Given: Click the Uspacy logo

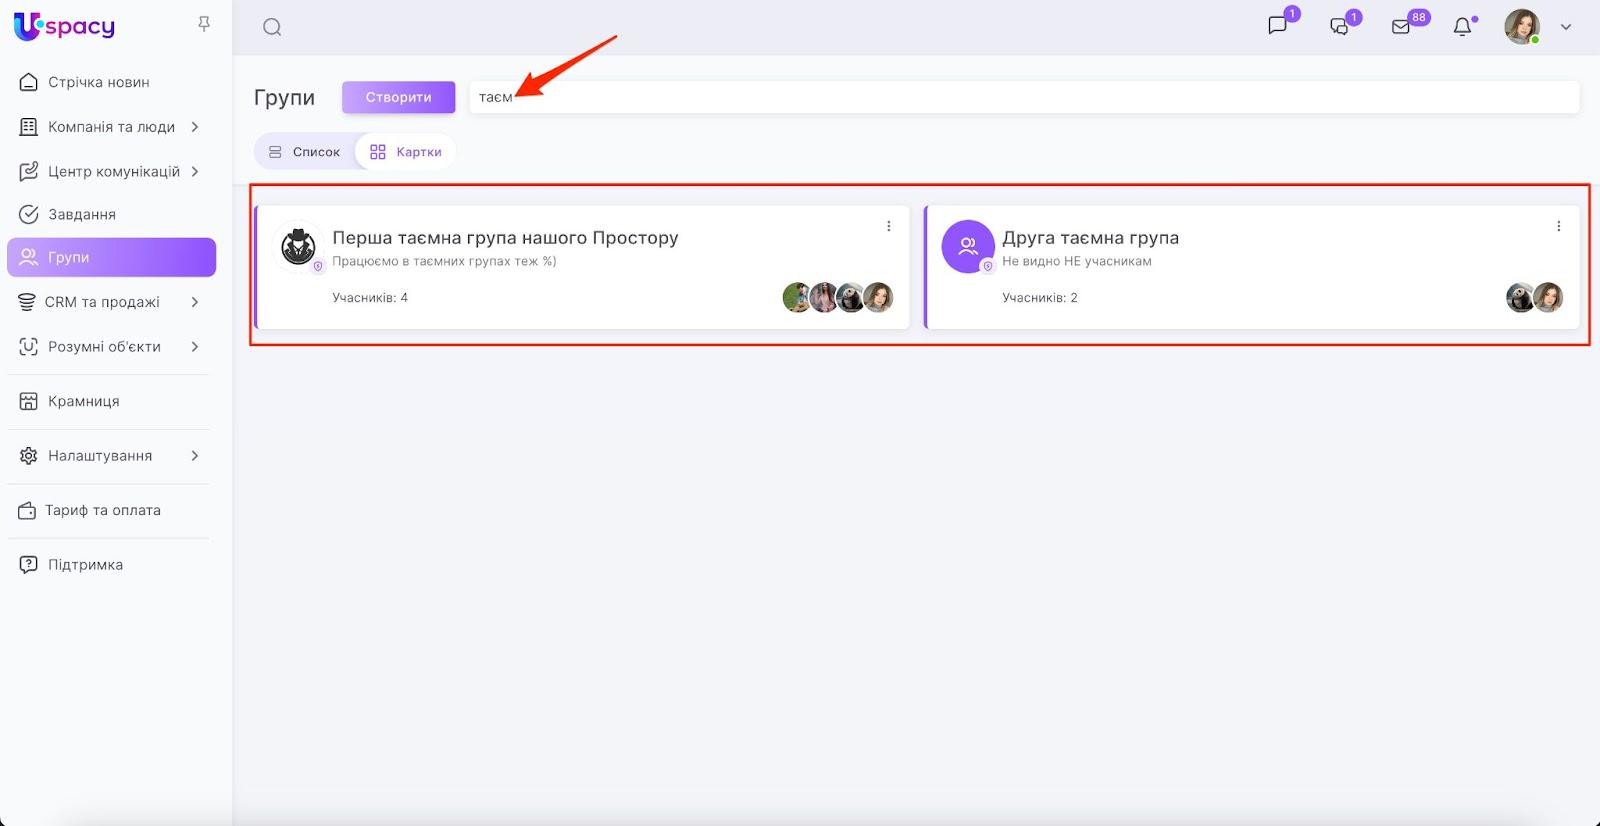Looking at the screenshot, I should 65,26.
